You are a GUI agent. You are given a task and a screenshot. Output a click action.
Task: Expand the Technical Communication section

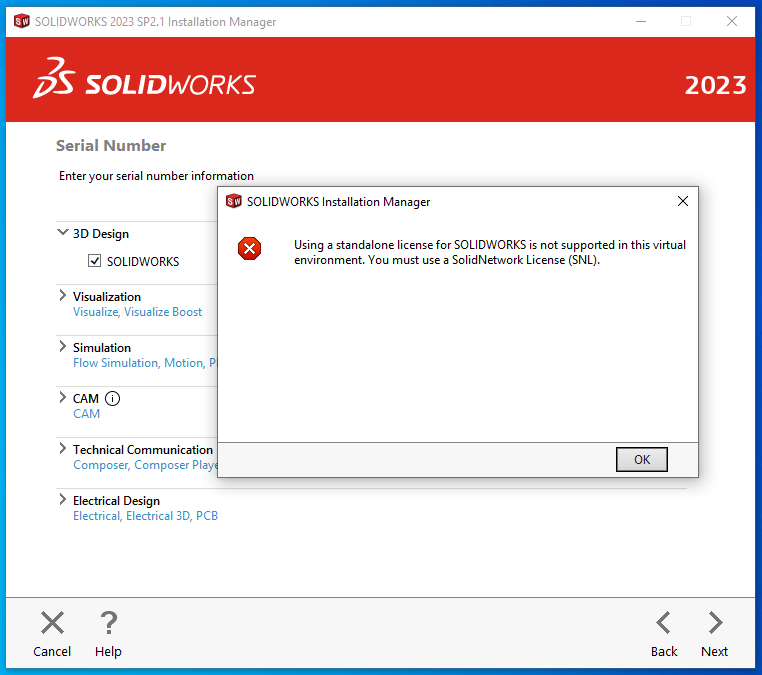pyautogui.click(x=63, y=449)
